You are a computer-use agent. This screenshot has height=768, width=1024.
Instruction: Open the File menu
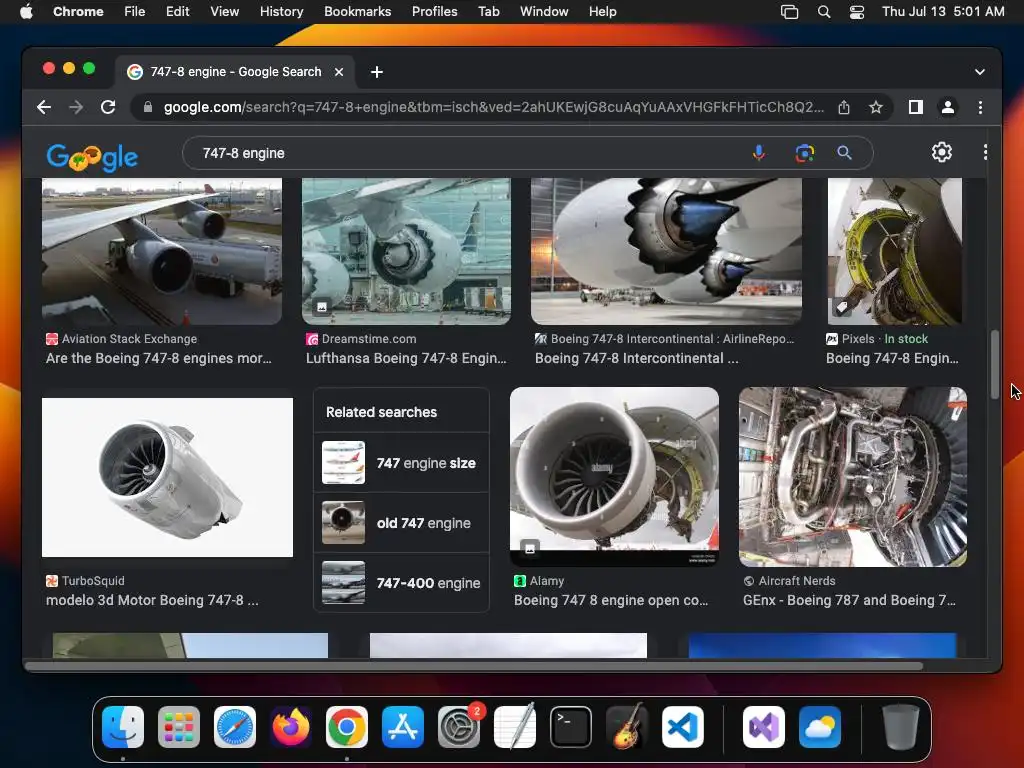pyautogui.click(x=135, y=12)
